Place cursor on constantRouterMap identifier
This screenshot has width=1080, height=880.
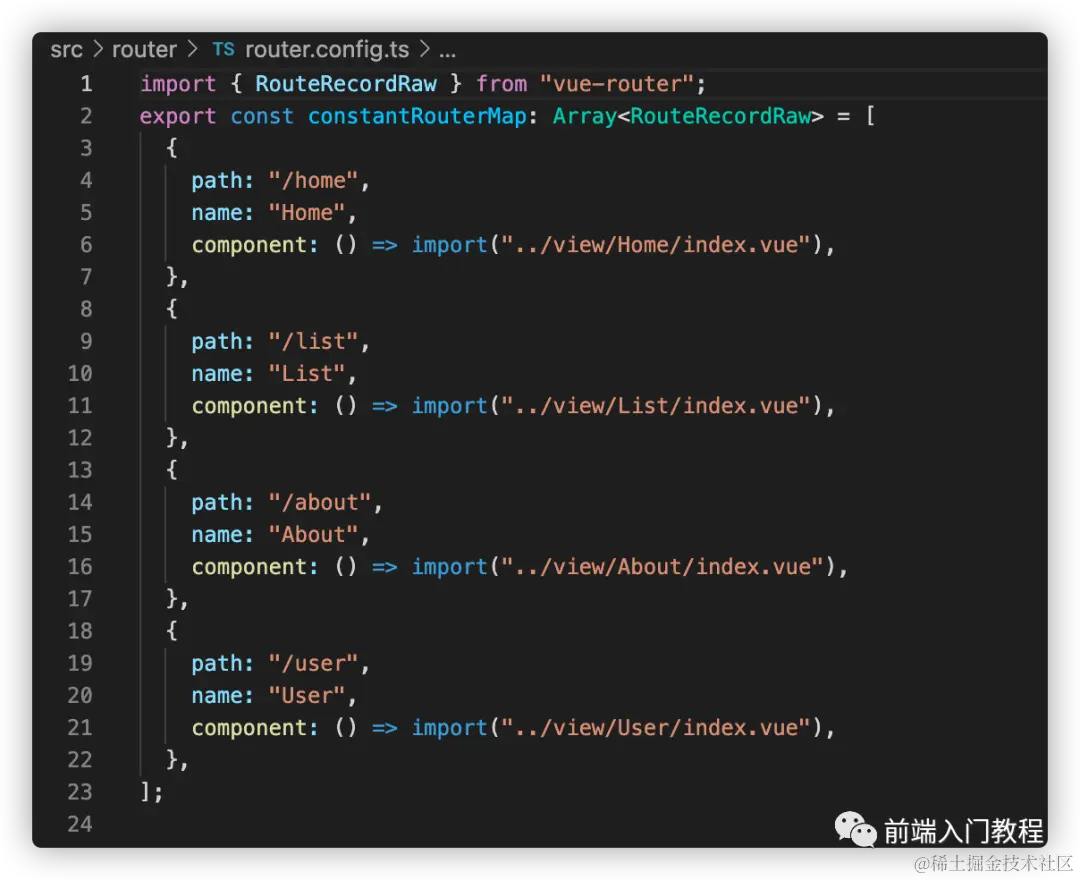coord(417,116)
